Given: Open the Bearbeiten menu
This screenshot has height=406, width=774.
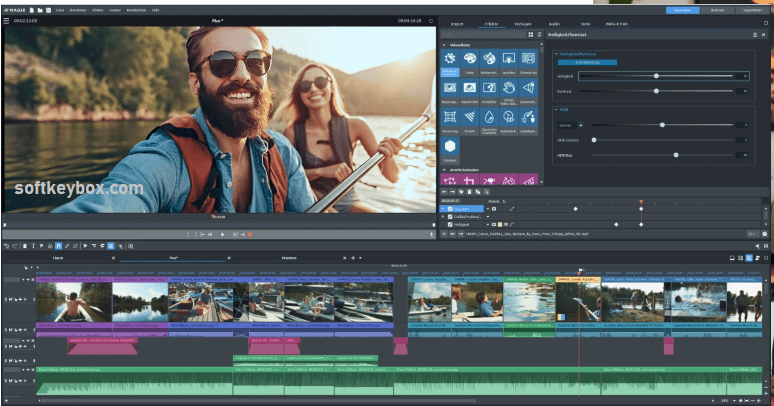Looking at the screenshot, I should (x=77, y=10).
